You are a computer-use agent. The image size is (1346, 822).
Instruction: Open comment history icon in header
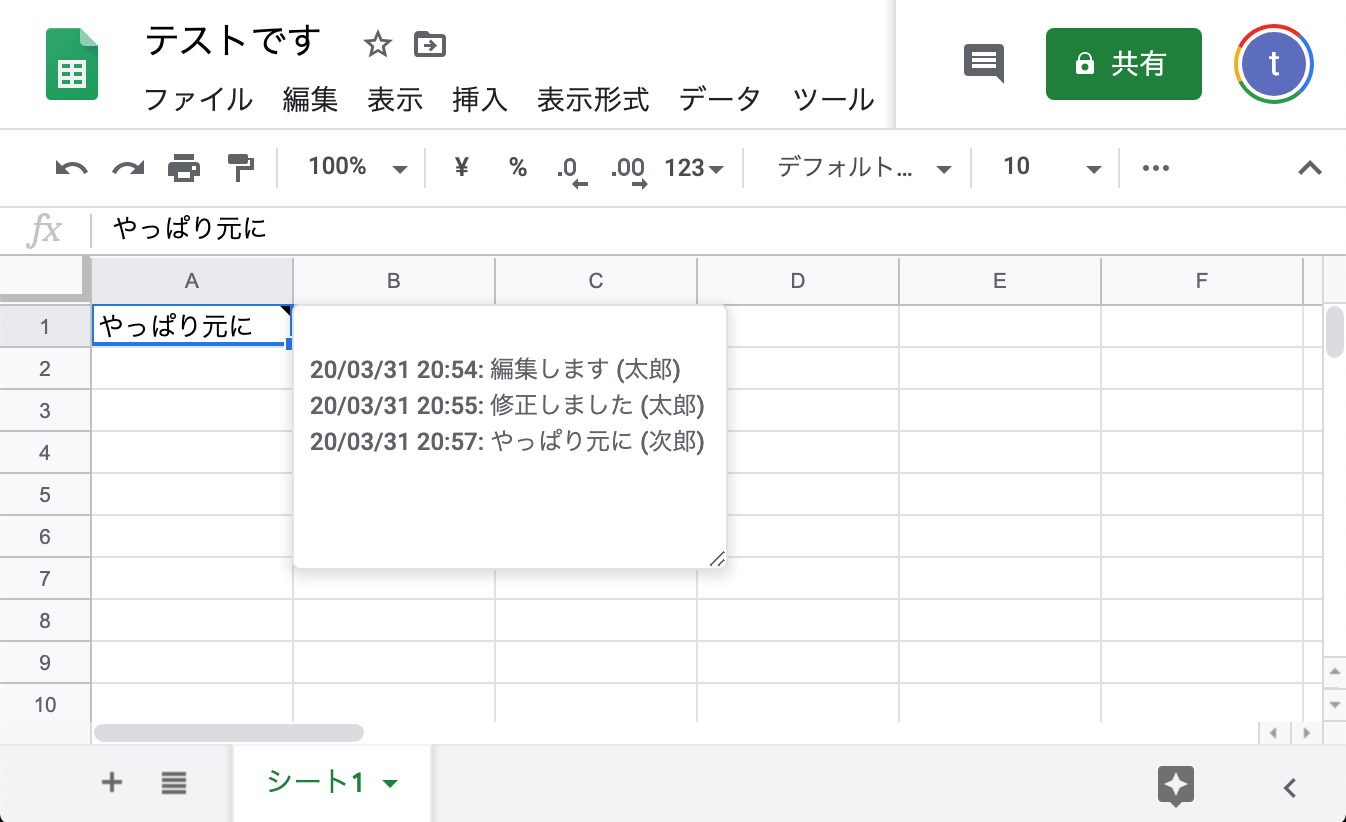tap(983, 63)
